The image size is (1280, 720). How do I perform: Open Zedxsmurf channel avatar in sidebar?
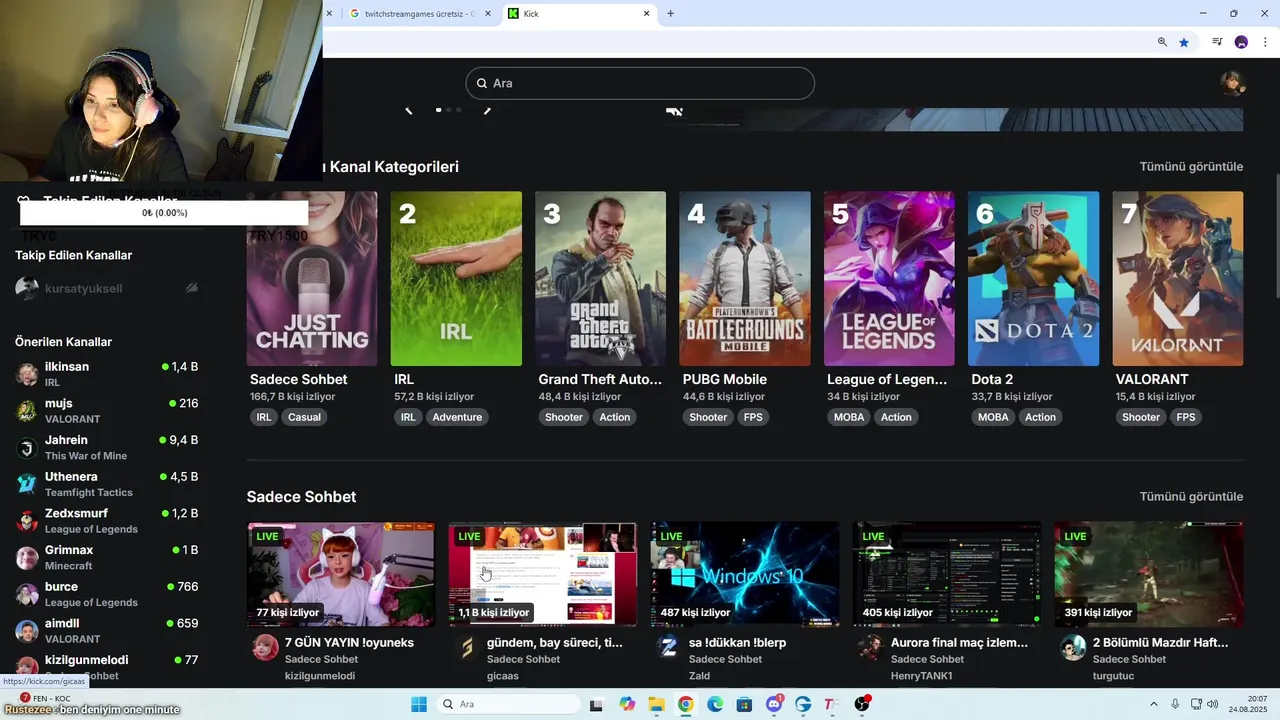[x=27, y=521]
